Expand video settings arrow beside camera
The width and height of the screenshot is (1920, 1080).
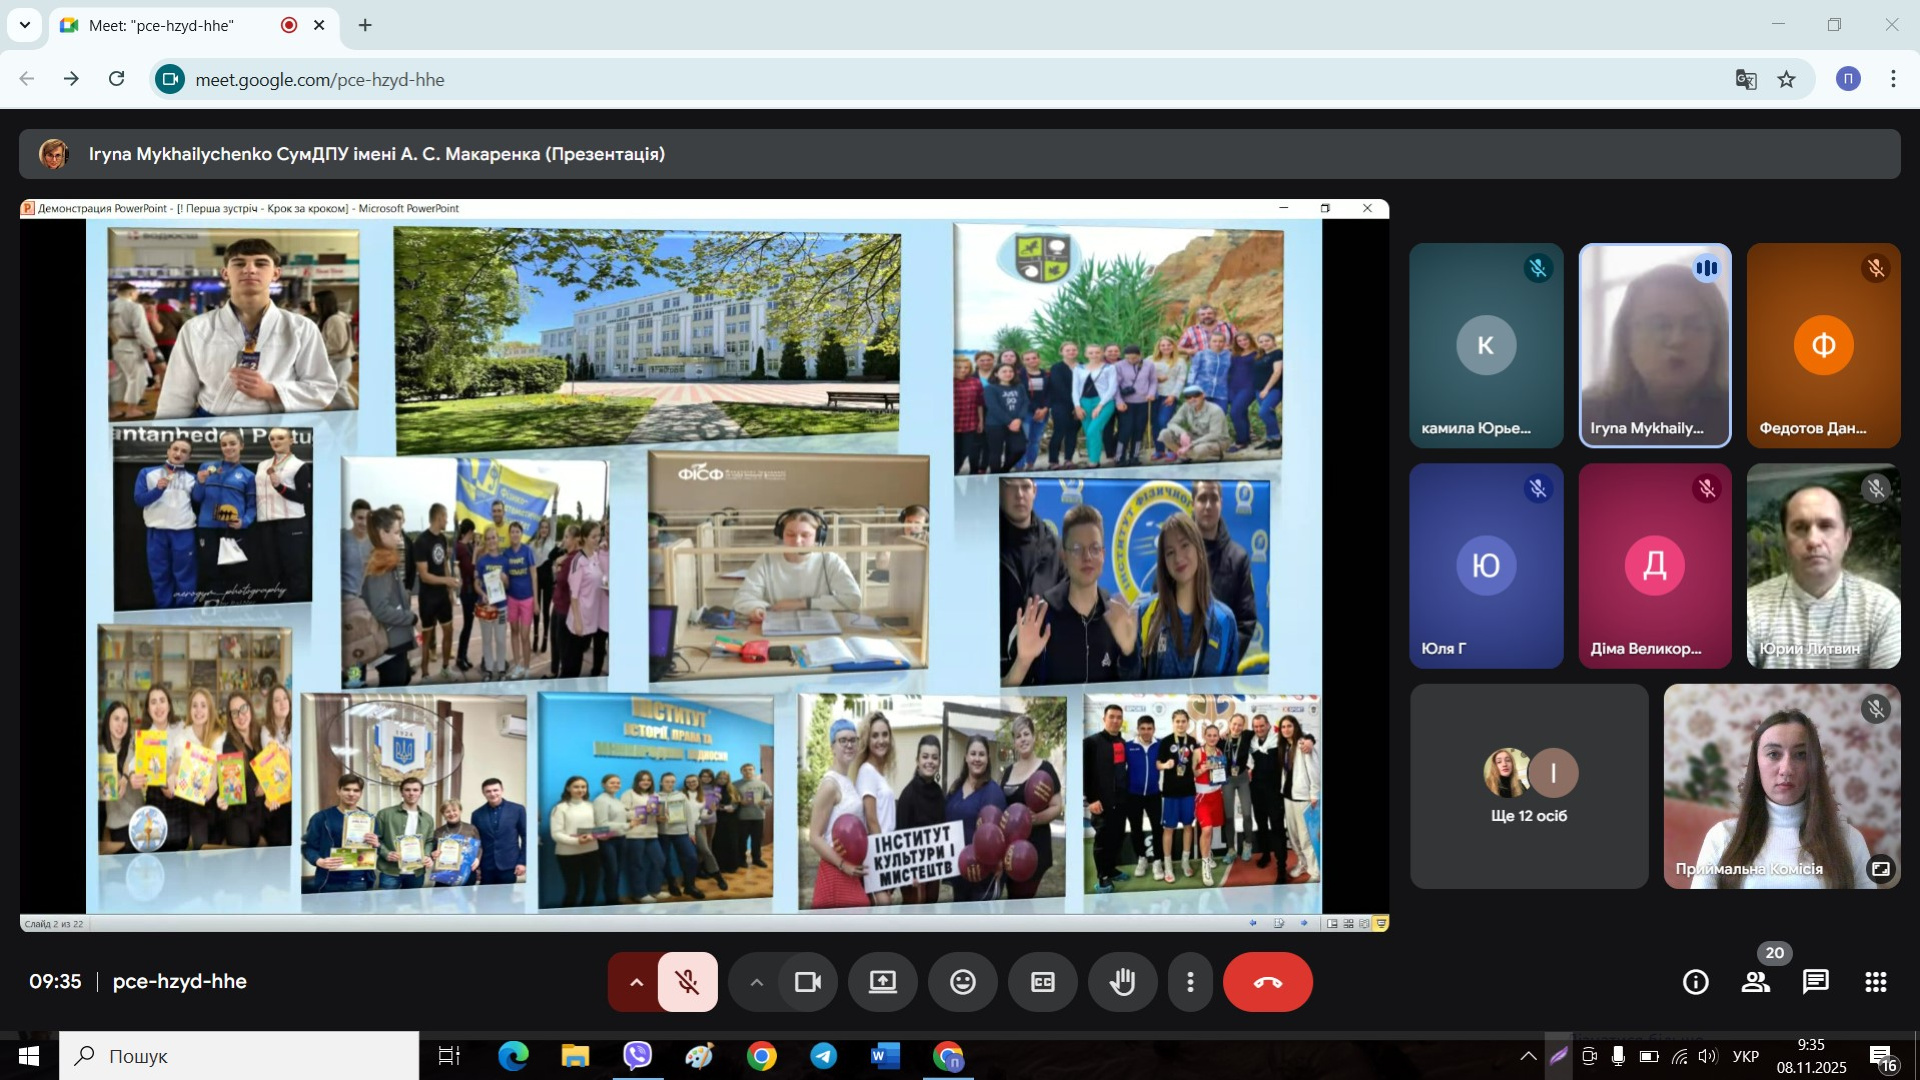[x=757, y=982]
